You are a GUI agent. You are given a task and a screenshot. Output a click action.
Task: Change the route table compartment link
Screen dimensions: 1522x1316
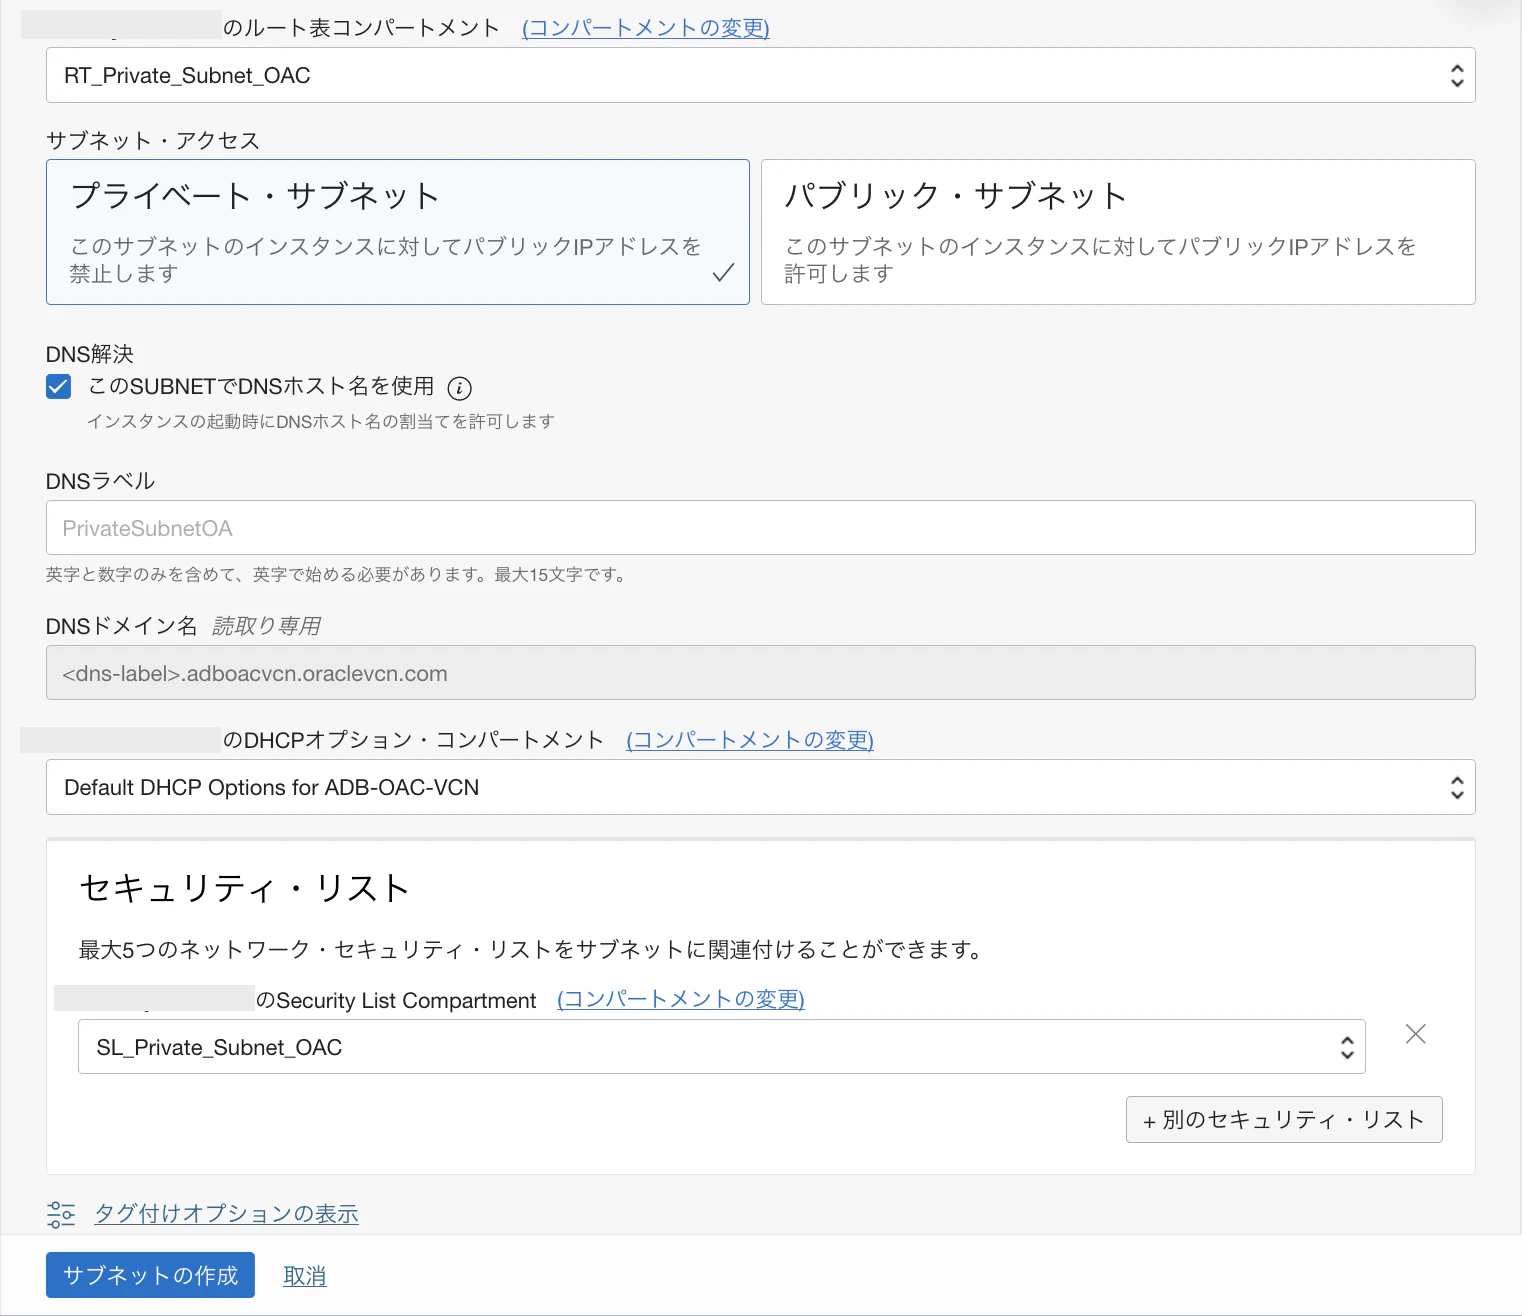pos(646,28)
